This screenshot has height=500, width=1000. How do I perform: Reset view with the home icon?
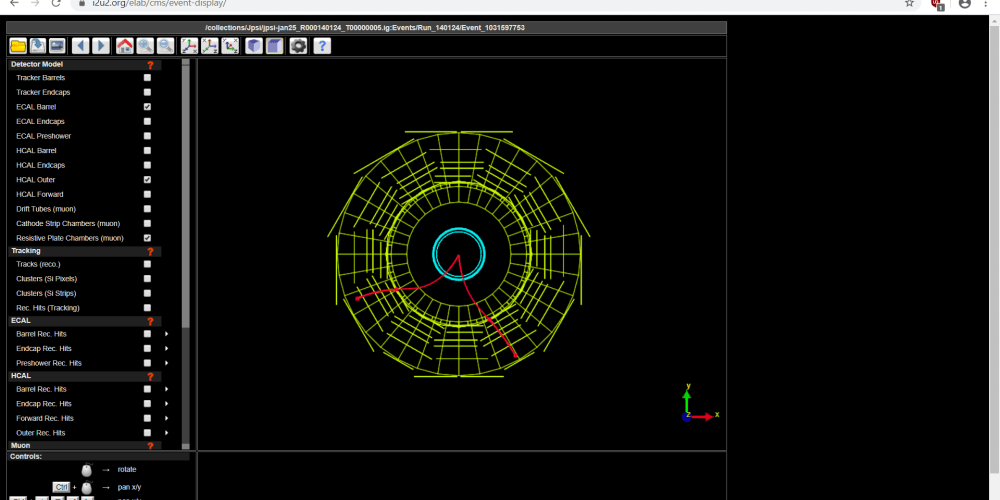click(x=125, y=46)
